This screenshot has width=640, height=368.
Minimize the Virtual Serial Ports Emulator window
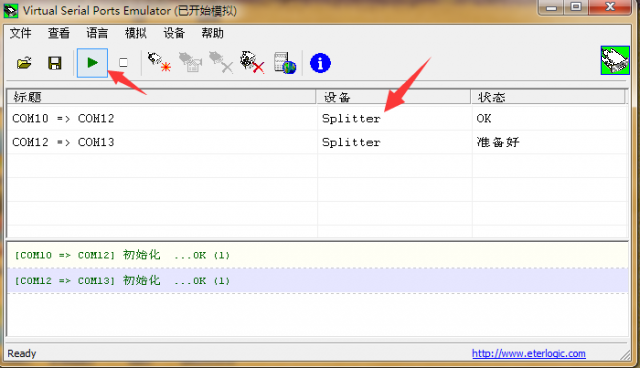(x=551, y=7)
